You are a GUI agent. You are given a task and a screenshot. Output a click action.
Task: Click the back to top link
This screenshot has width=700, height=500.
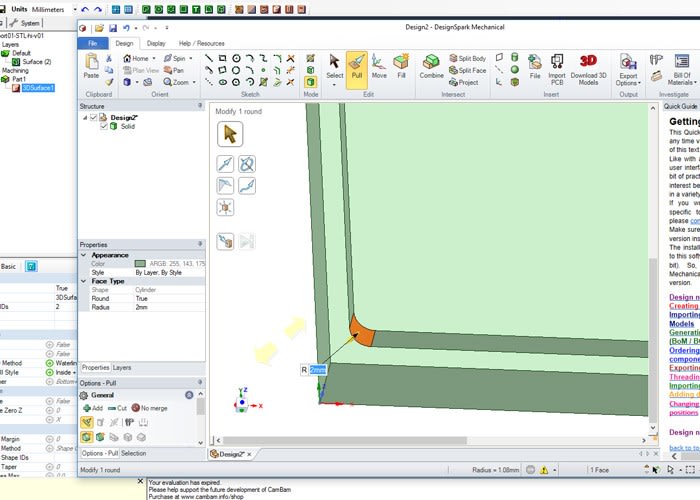tap(684, 447)
